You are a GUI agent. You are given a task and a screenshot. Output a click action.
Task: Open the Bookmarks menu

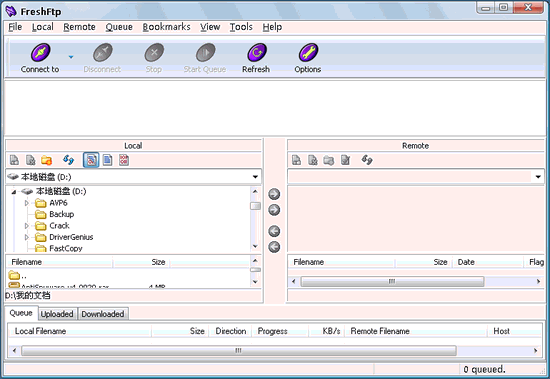[166, 27]
